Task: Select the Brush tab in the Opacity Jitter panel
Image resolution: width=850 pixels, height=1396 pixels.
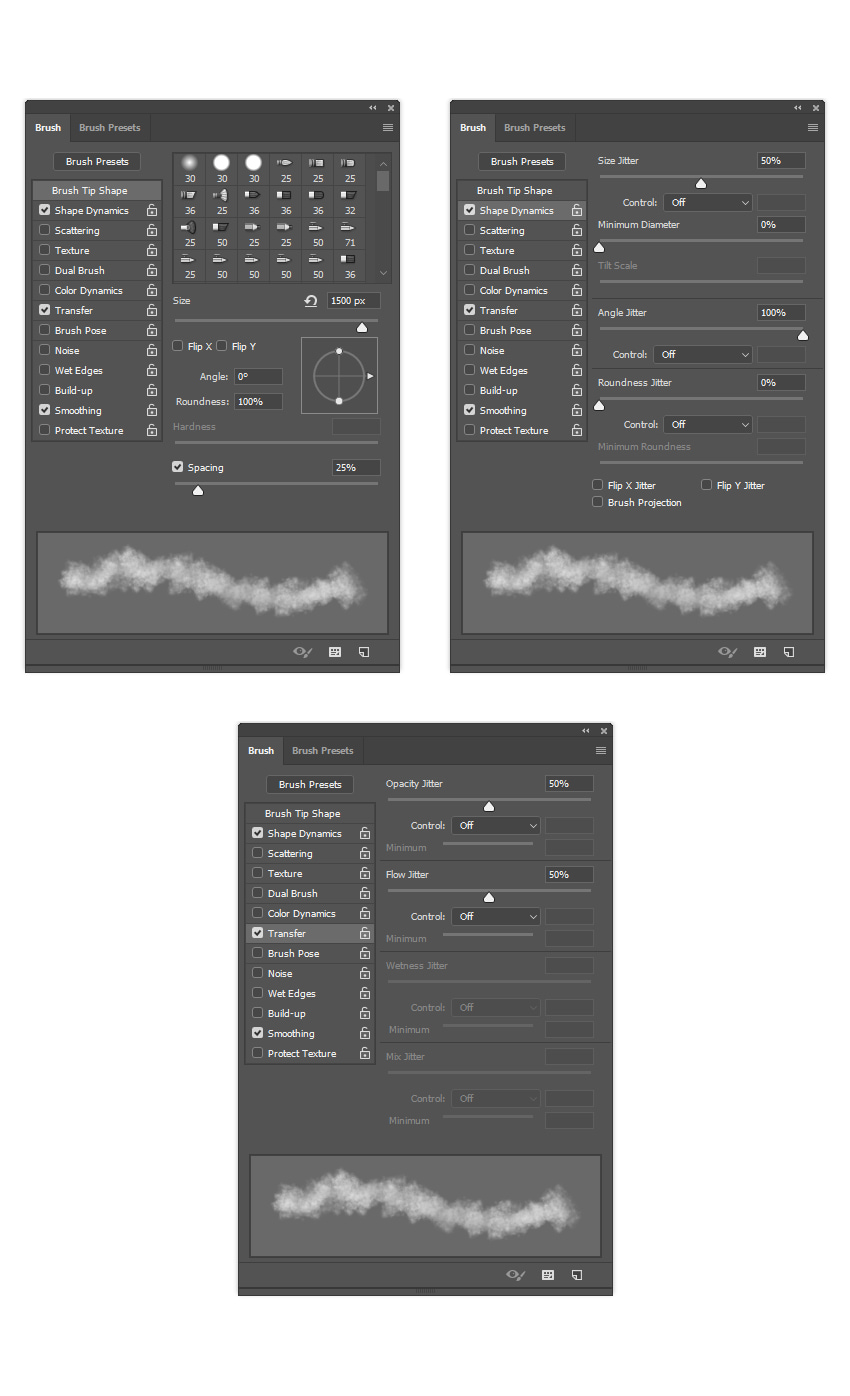Action: (261, 751)
